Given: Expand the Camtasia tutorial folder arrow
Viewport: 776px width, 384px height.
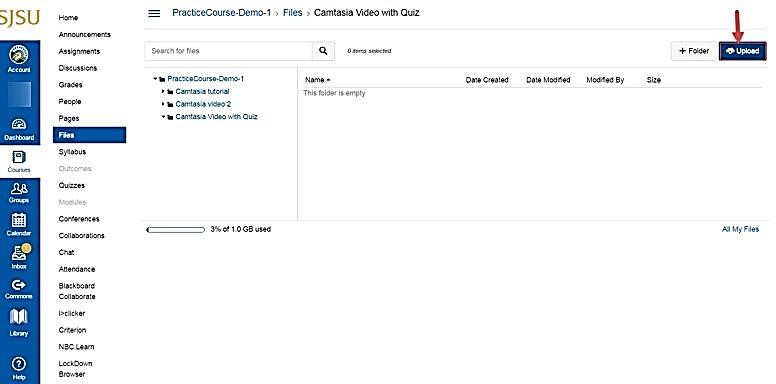Looking at the screenshot, I should tap(163, 92).
